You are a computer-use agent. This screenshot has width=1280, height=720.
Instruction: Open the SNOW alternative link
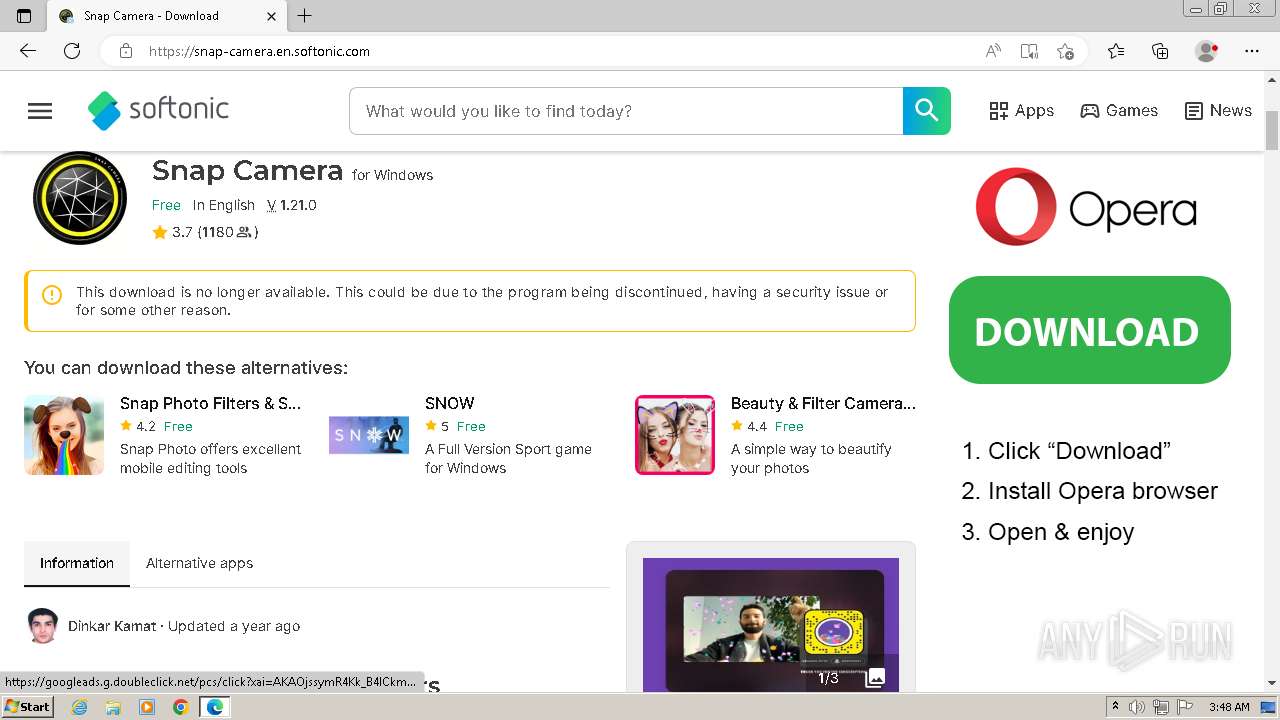tap(450, 403)
